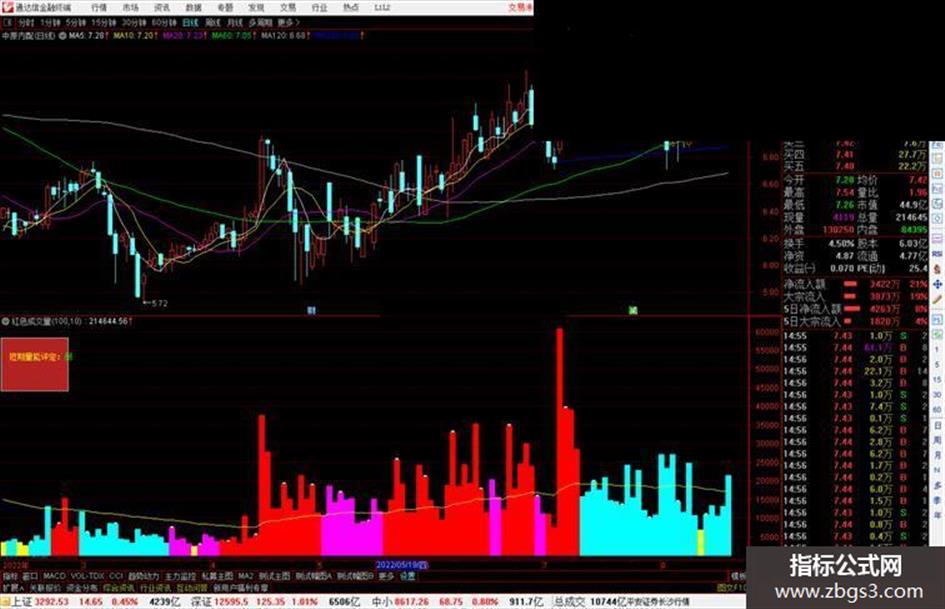Open the 综合资讯 tab
Image resolution: width=945 pixels, height=609 pixels.
pos(119,588)
